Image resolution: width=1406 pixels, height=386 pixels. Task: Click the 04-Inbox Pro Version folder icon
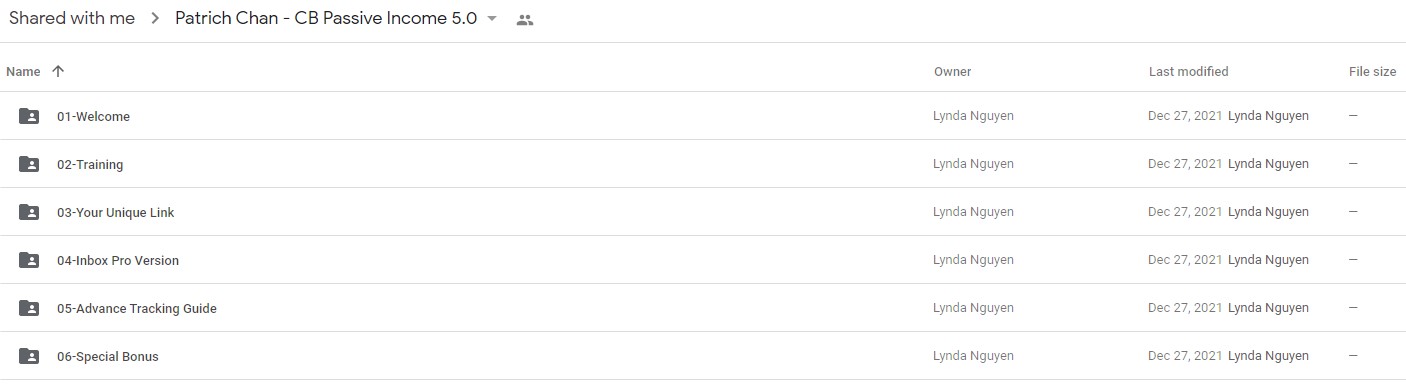[29, 261]
